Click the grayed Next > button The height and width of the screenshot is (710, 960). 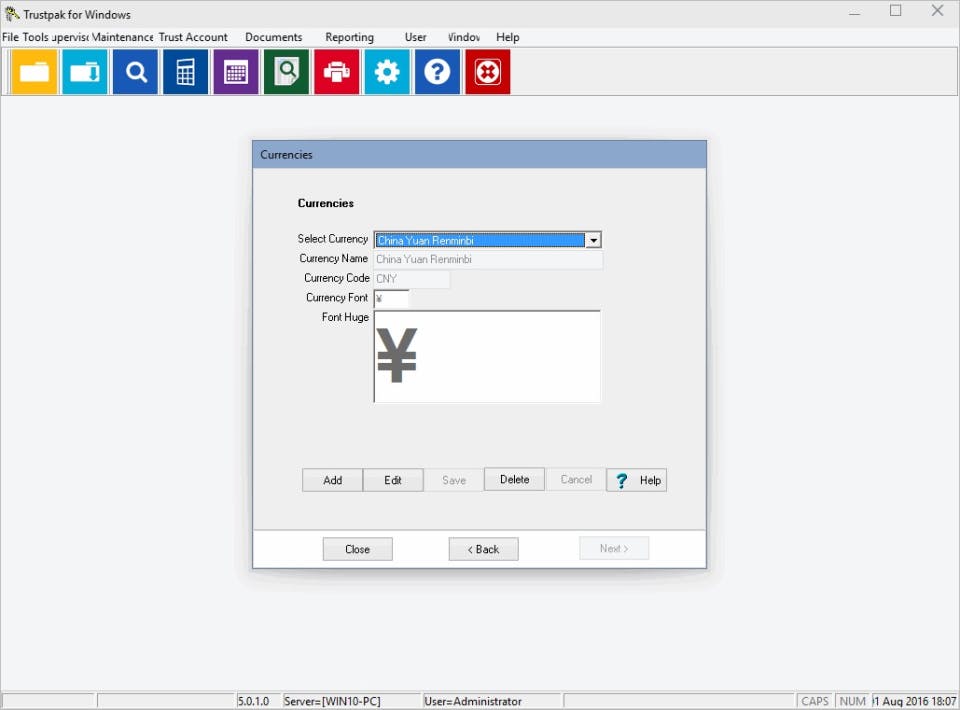click(x=614, y=548)
